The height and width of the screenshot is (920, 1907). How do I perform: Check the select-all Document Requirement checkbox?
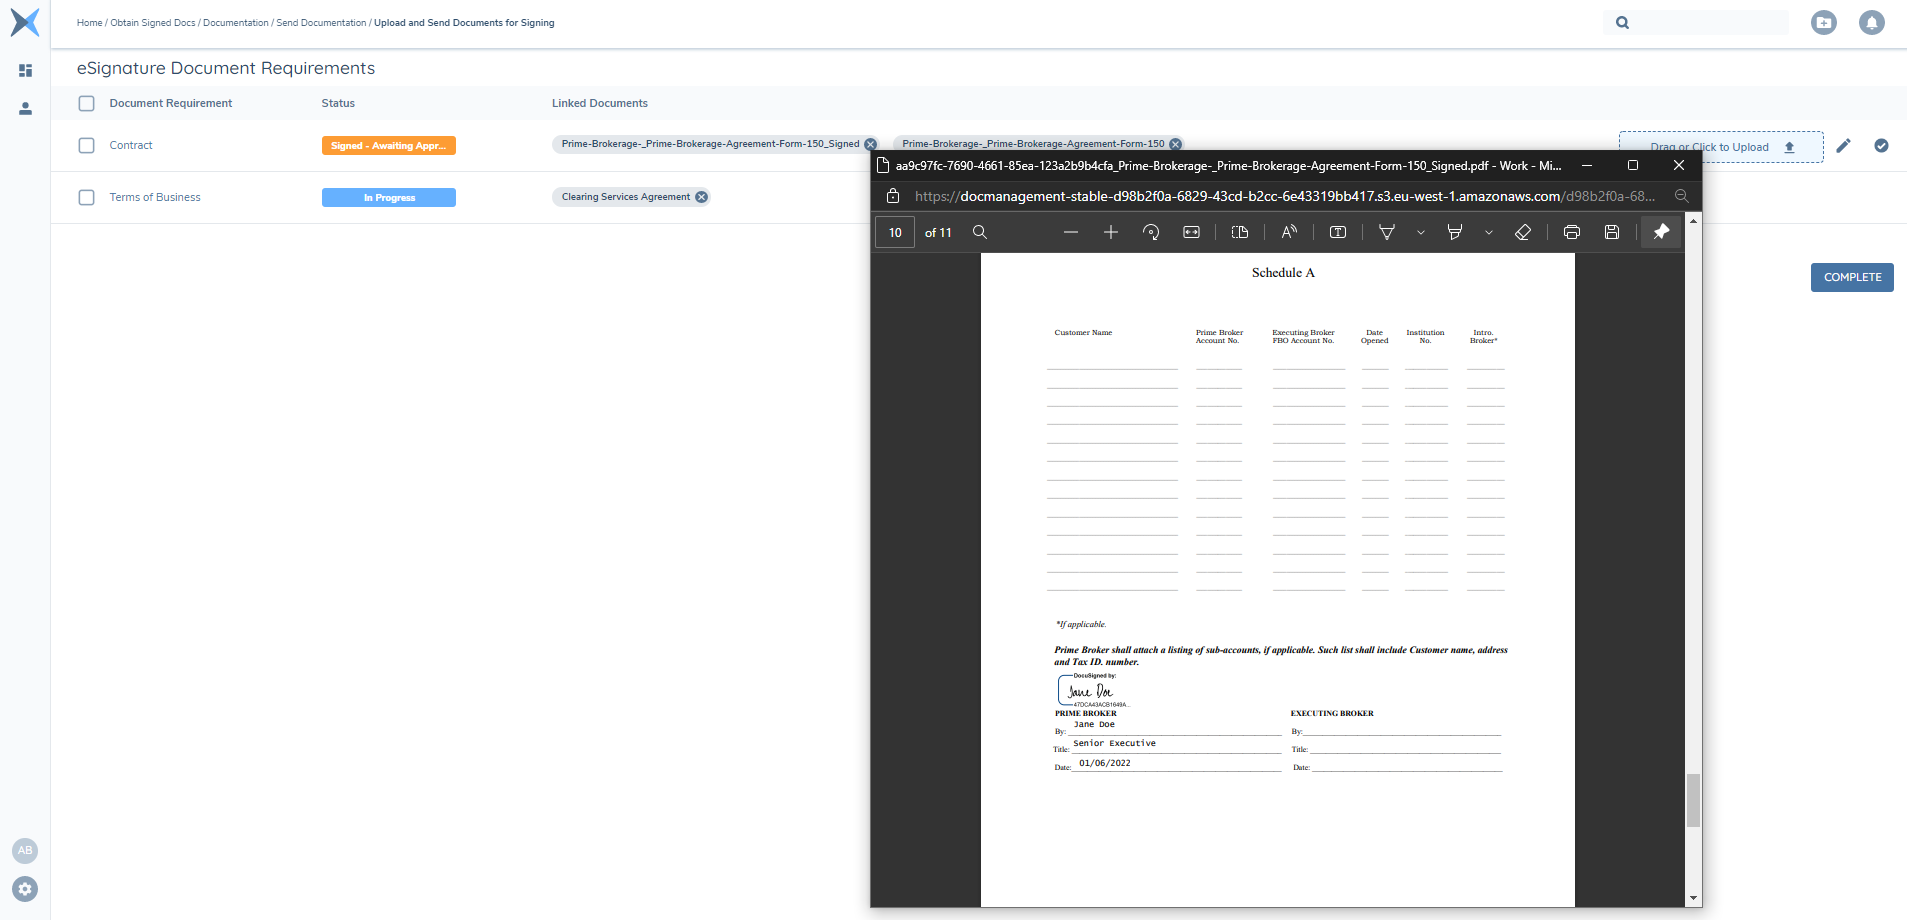(x=87, y=104)
